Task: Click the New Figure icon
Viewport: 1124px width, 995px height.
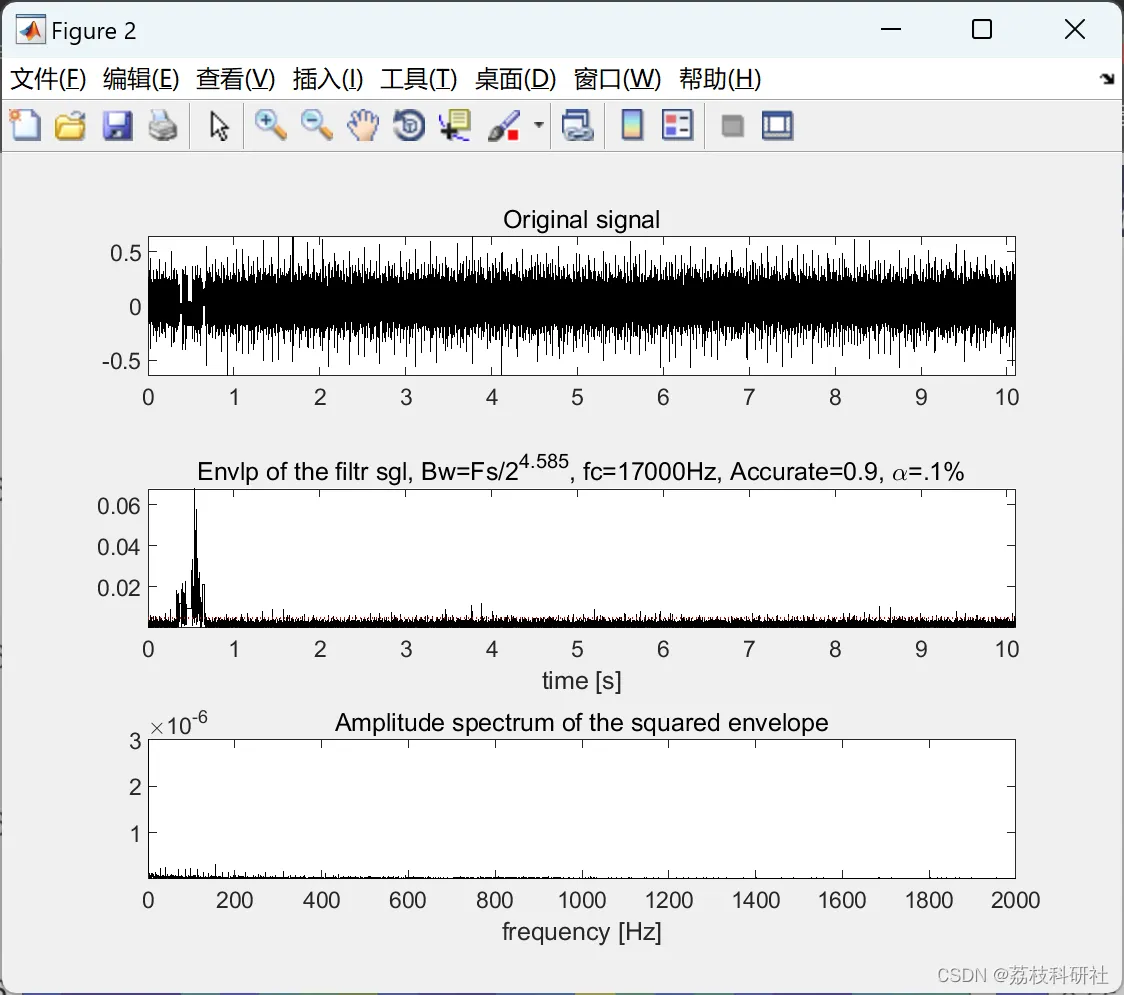Action: (24, 126)
